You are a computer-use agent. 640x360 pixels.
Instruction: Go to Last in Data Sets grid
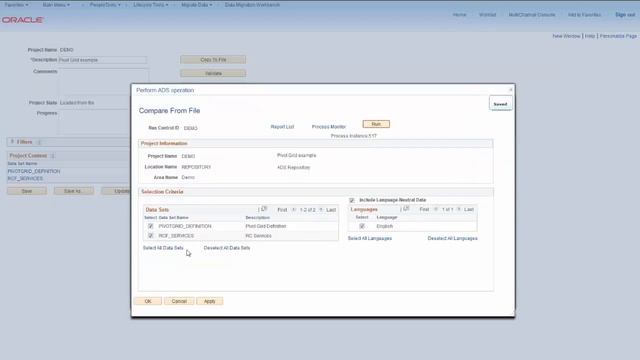[331, 210]
